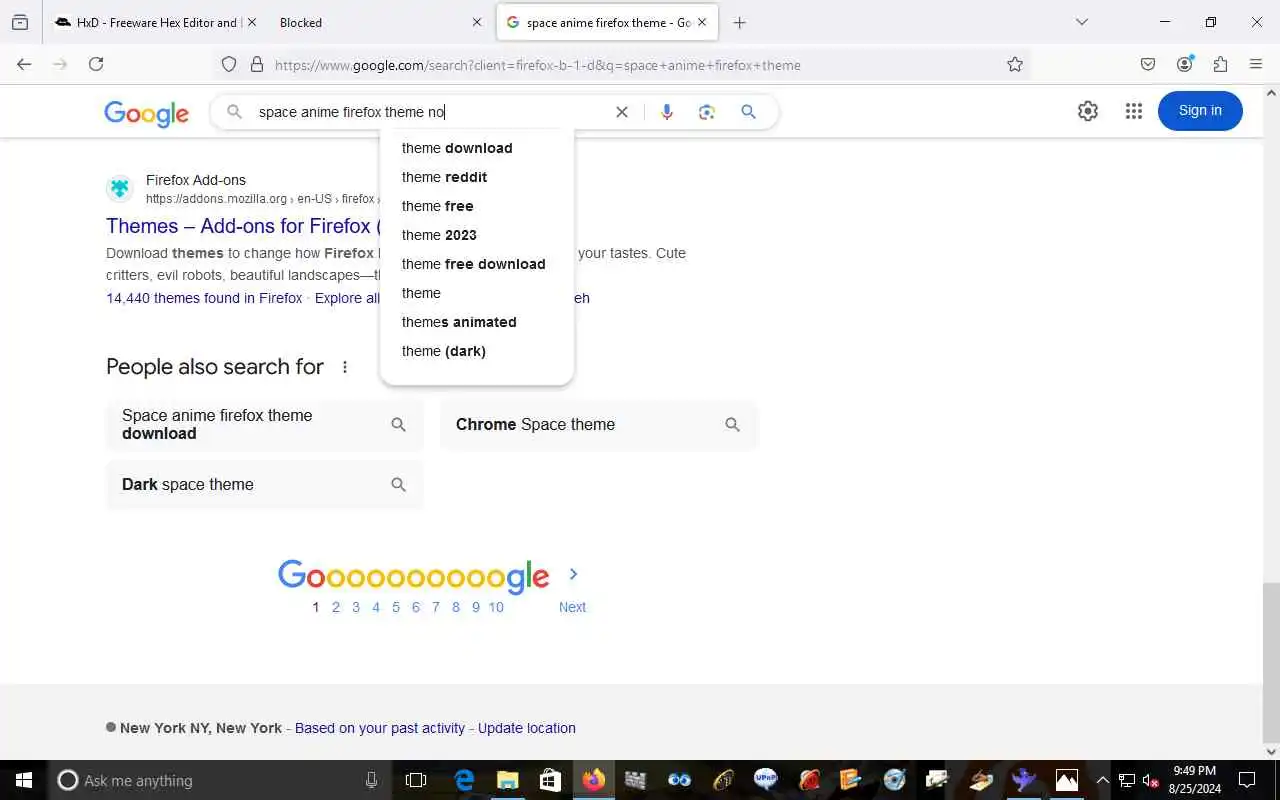Screen dimensions: 1280x800
Task: Open Google Lens image search
Action: pyautogui.click(x=707, y=112)
